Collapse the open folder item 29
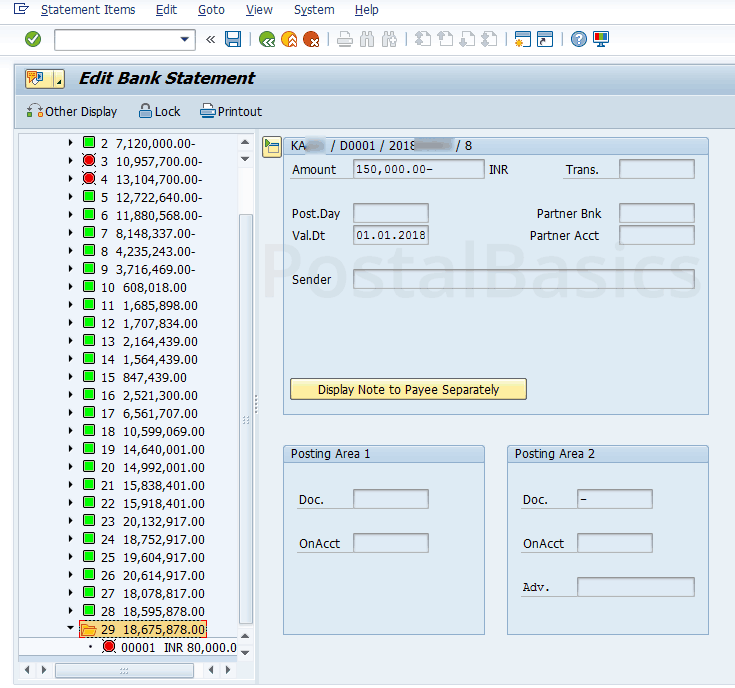 click(x=70, y=629)
